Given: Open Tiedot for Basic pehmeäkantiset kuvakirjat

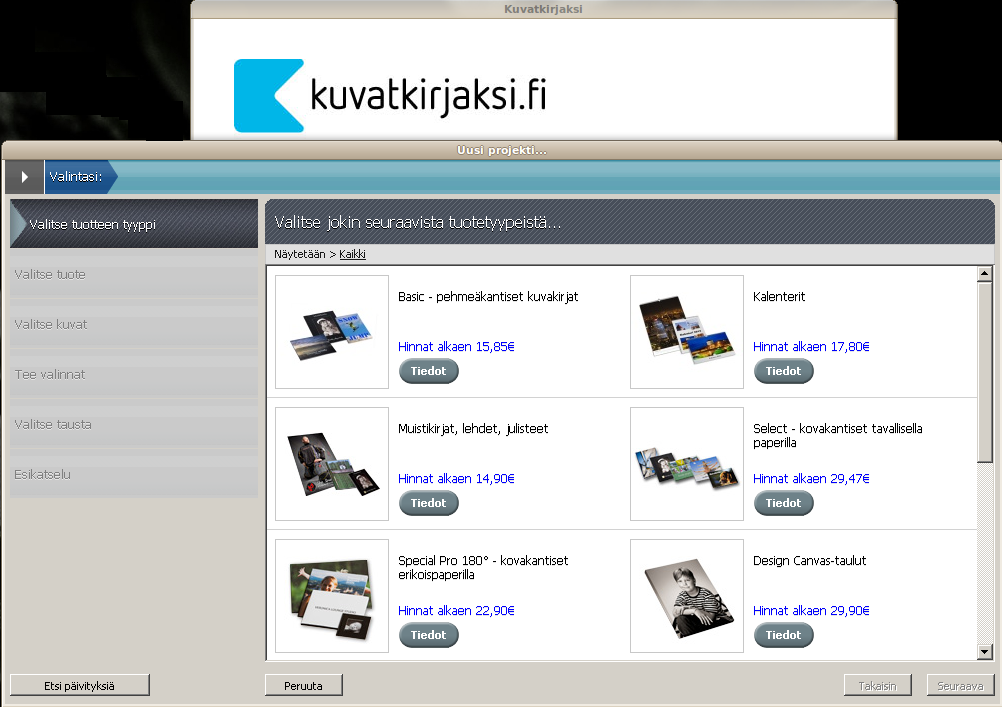Looking at the screenshot, I should [x=429, y=371].
